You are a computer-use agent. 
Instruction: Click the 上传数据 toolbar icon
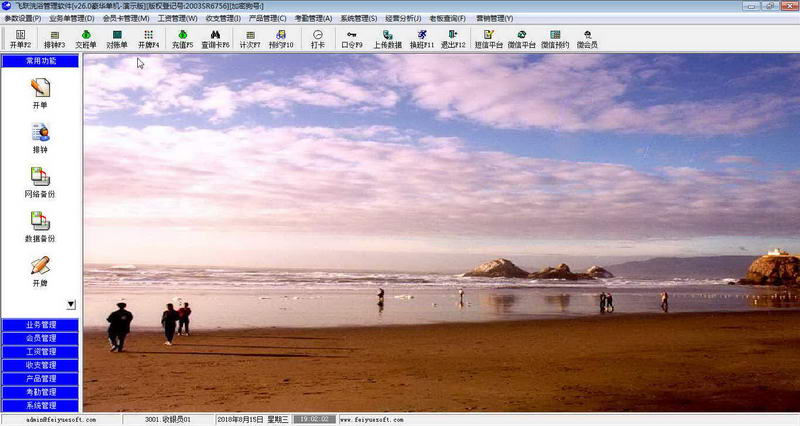[x=388, y=39]
